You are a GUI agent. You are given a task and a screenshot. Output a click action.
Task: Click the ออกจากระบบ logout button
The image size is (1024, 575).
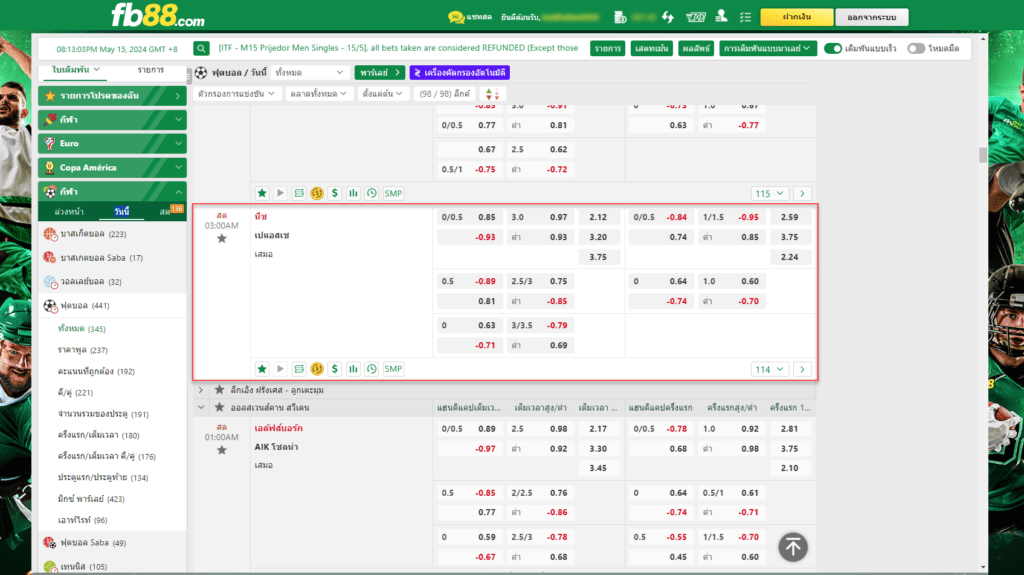[x=872, y=17]
